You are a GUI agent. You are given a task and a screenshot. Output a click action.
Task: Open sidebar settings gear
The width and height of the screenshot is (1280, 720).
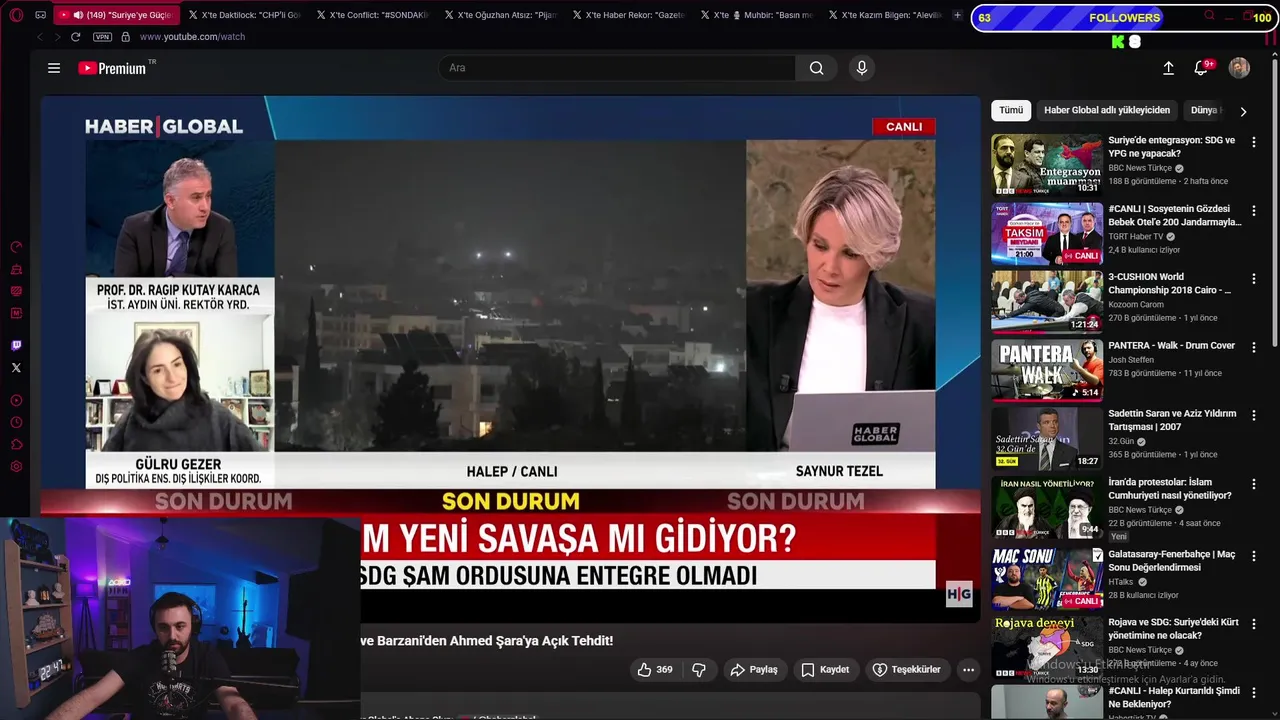[16, 467]
